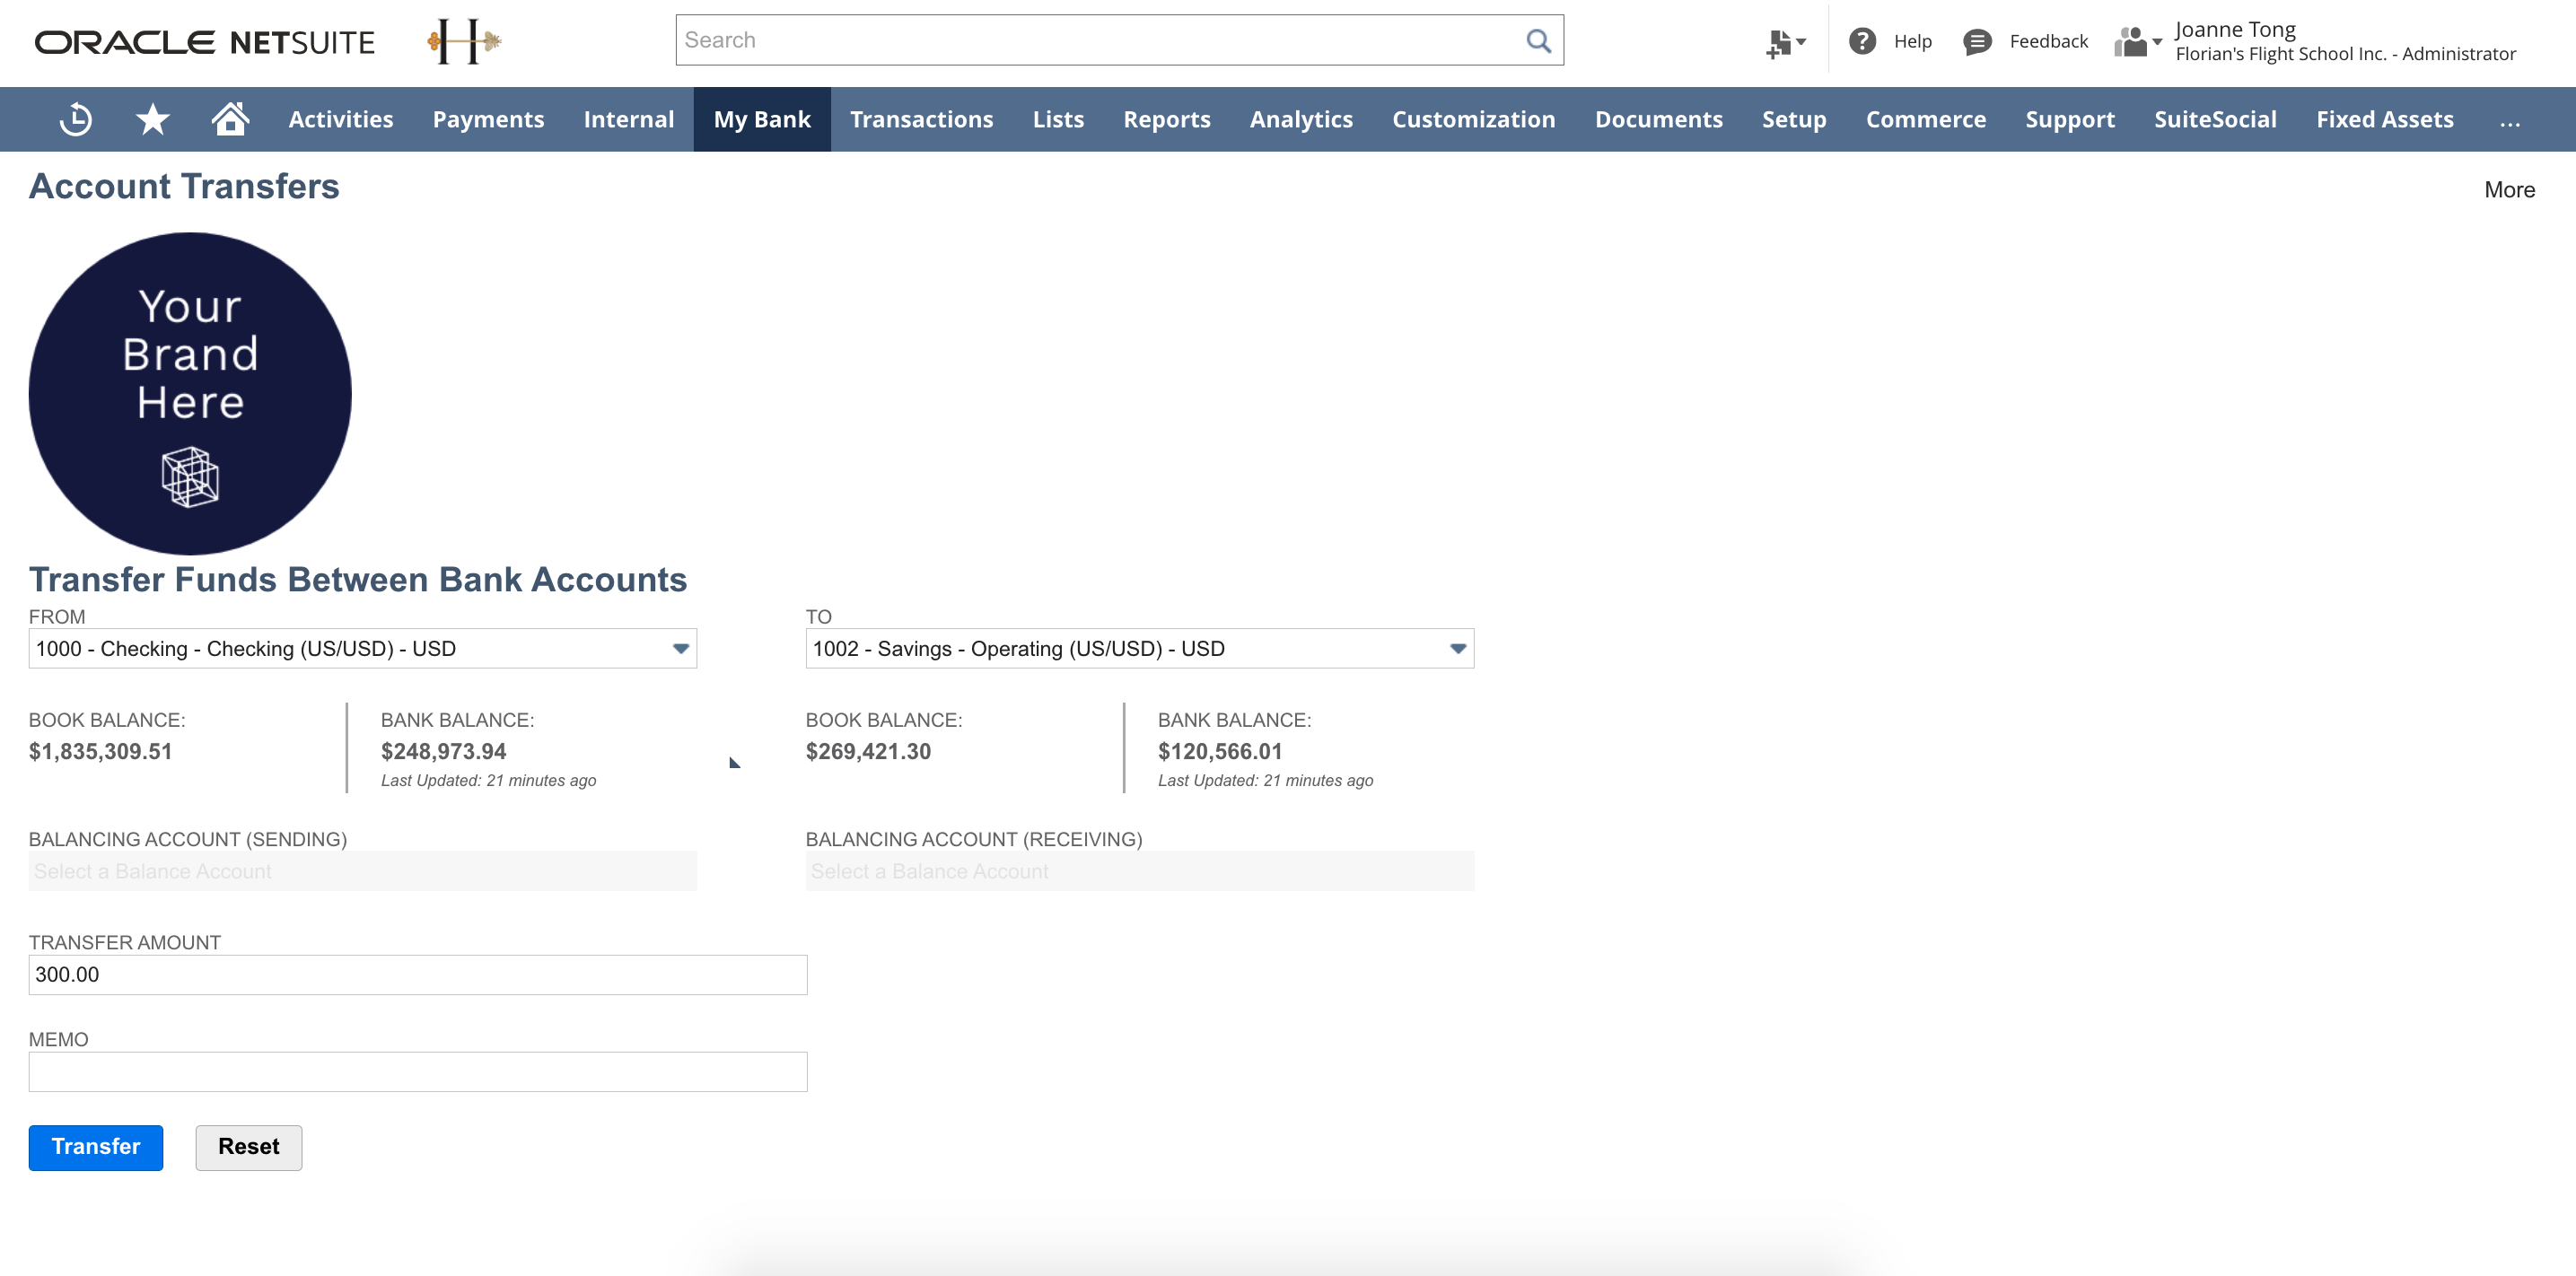Image resolution: width=2576 pixels, height=1276 pixels.
Task: Click the blue Transfer button
Action: point(95,1147)
